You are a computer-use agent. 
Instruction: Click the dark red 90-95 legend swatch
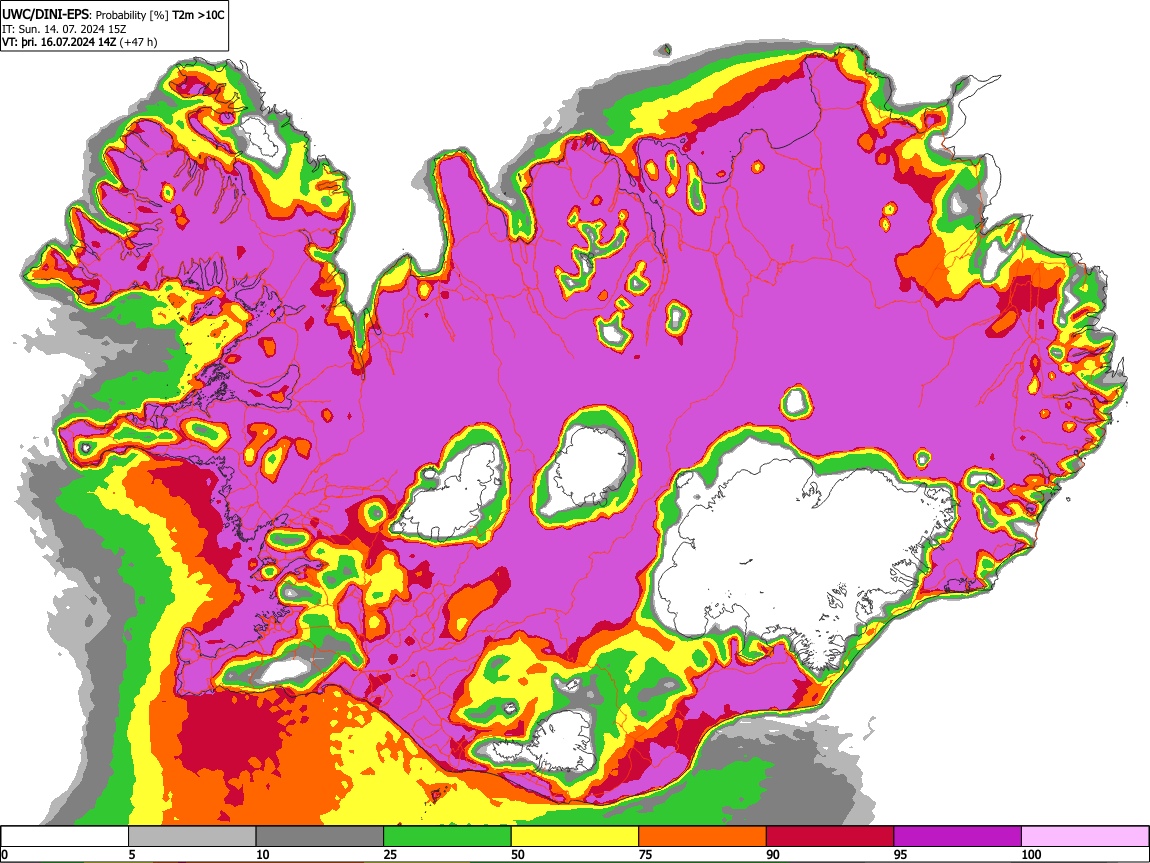[x=830, y=836]
